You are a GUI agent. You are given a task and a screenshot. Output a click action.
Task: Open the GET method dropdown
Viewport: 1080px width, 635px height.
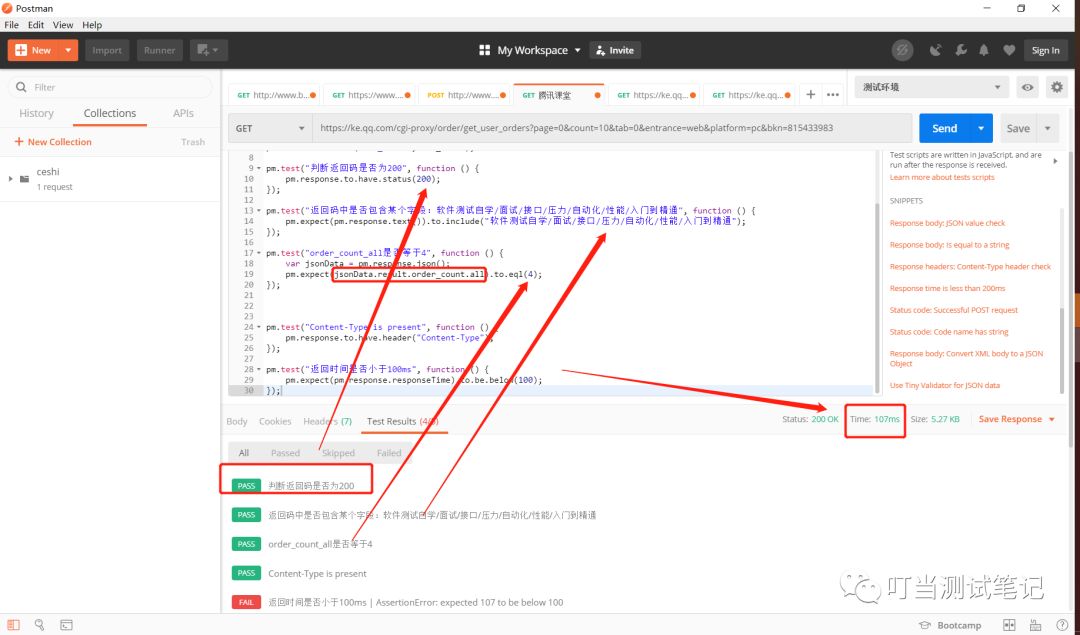pos(270,128)
